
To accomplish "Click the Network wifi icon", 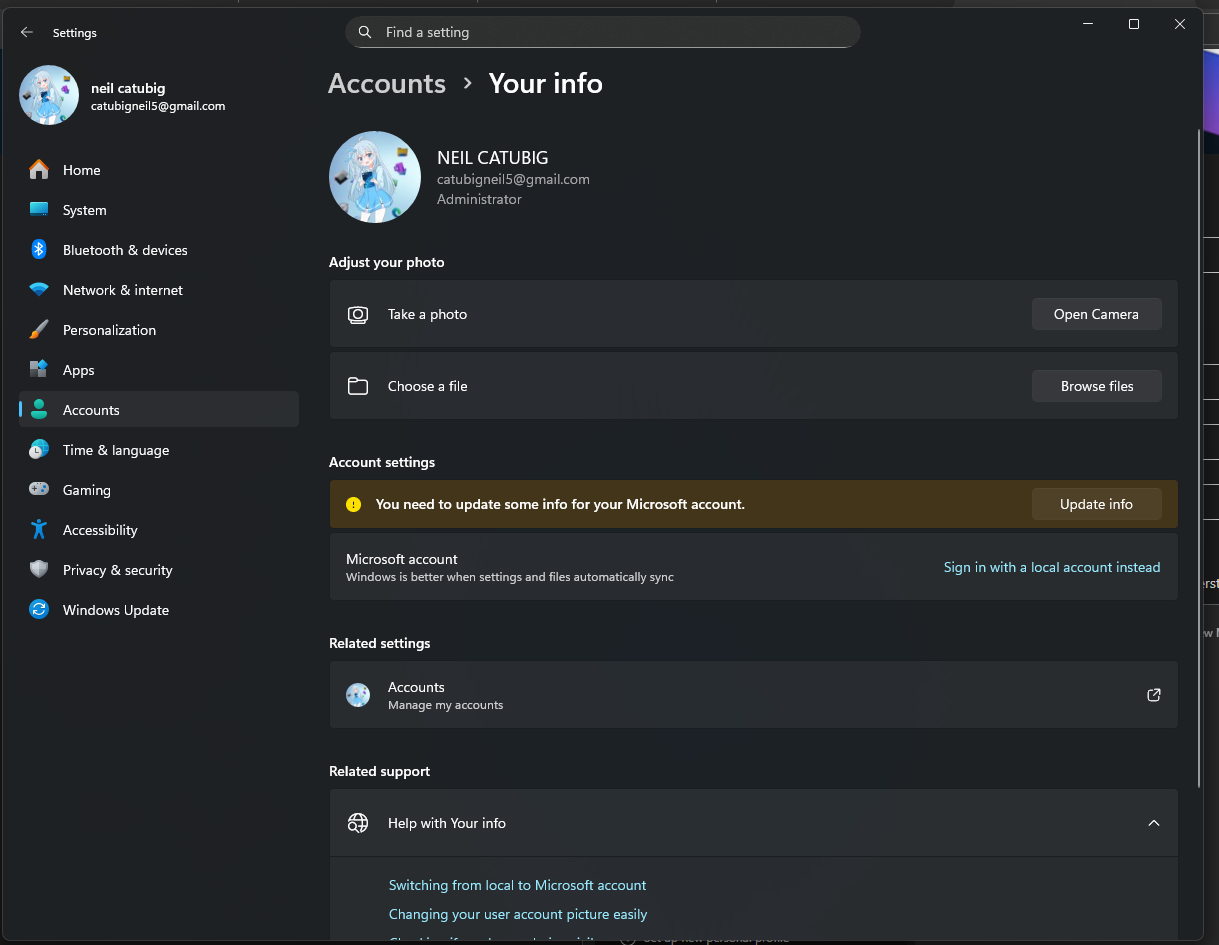I will click(x=39, y=290).
